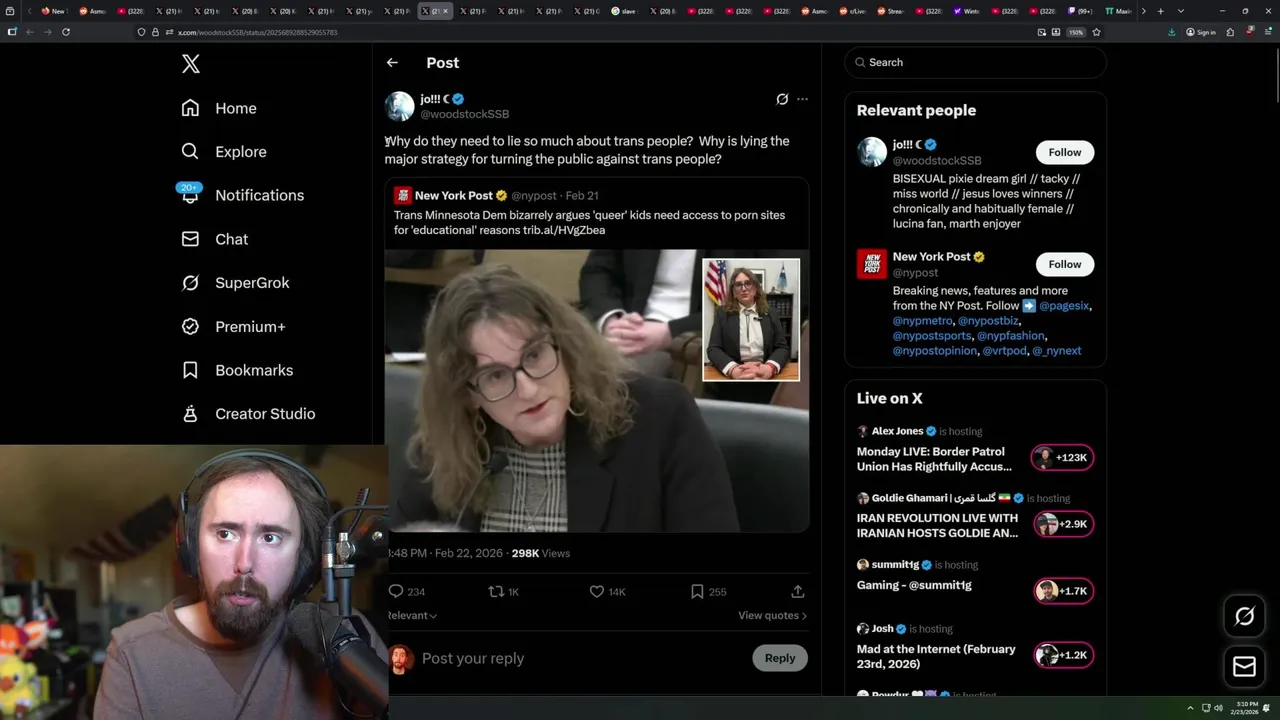The height and width of the screenshot is (720, 1280).
Task: Open the @nypmetro mention link
Action: tap(923, 321)
